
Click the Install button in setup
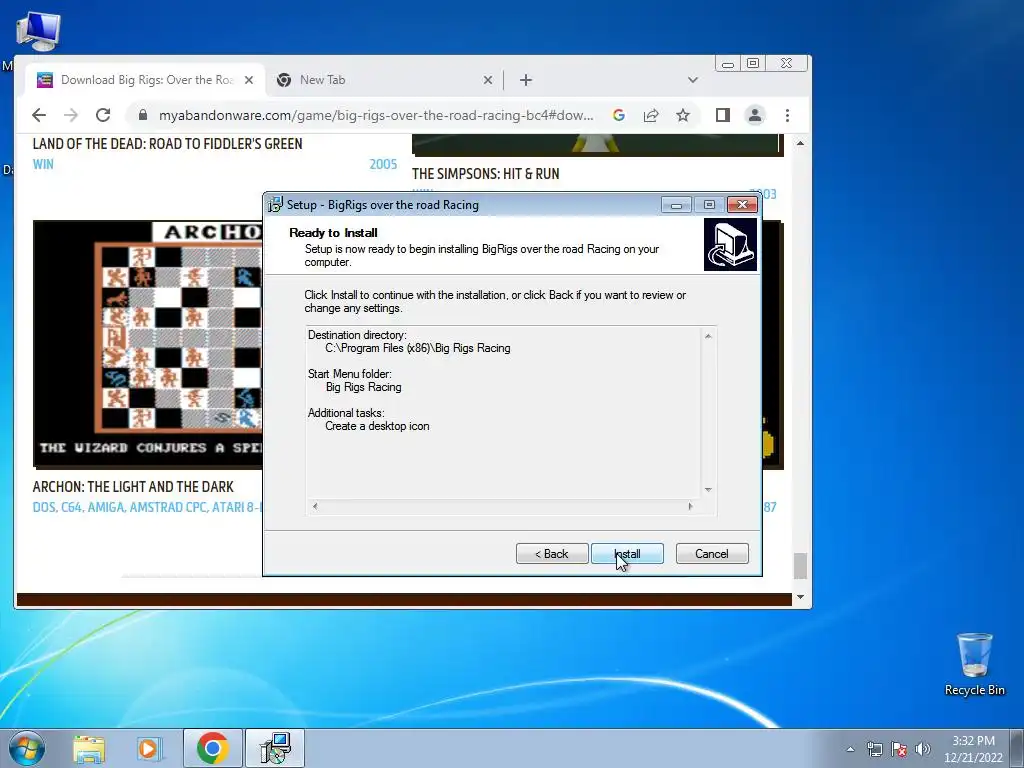click(x=627, y=554)
